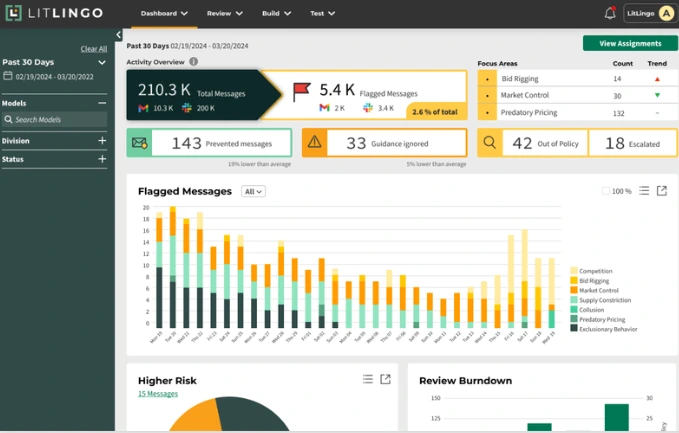
Task: Open the All dropdown beside Flagged Messages
Action: [x=253, y=191]
